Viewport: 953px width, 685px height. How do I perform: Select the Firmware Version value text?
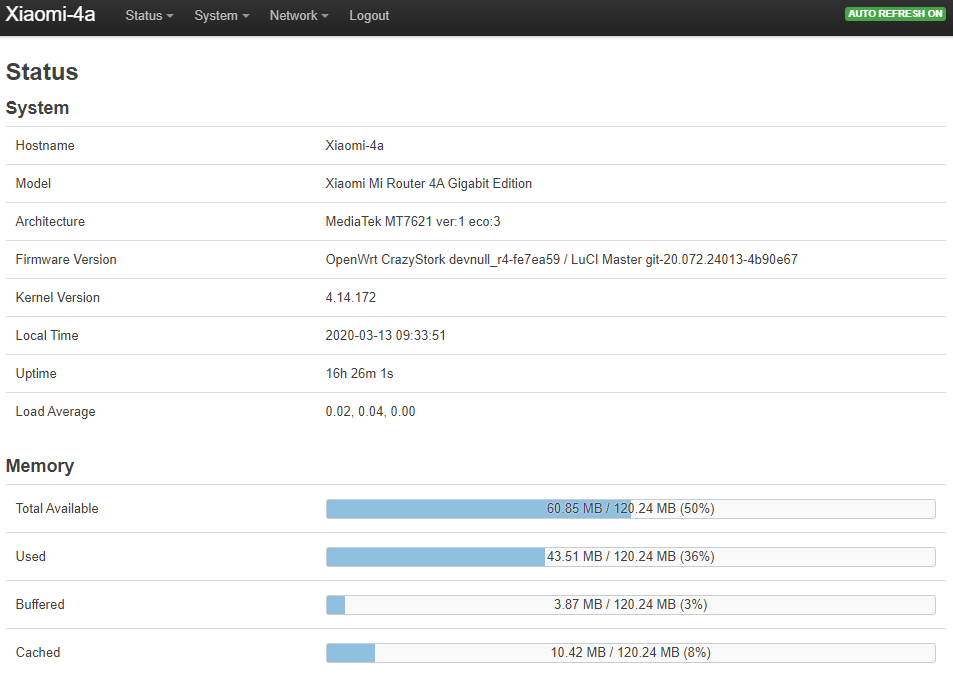(562, 260)
